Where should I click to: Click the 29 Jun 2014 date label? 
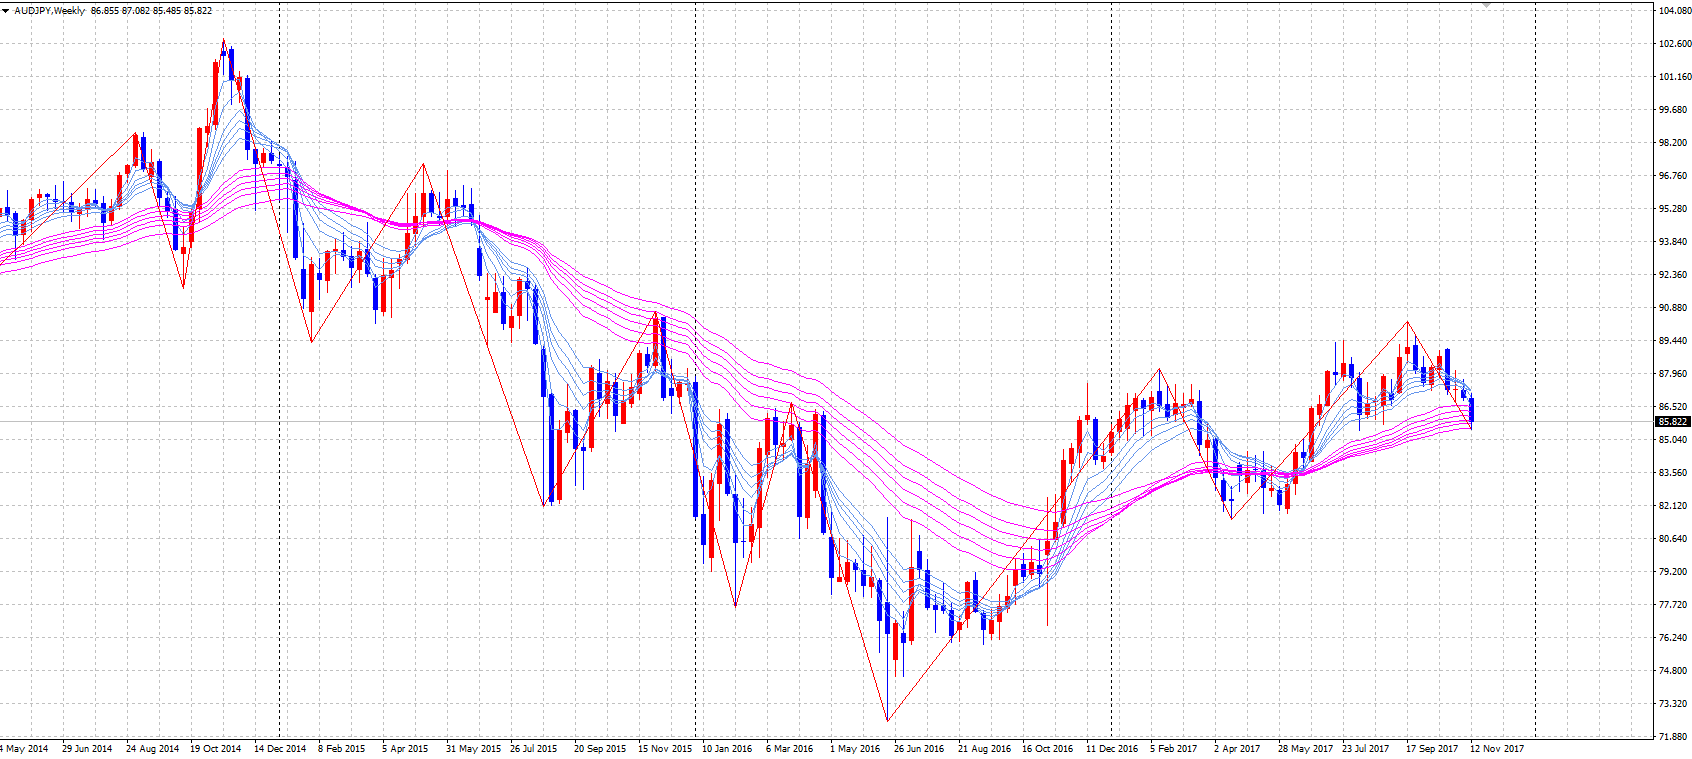(87, 749)
